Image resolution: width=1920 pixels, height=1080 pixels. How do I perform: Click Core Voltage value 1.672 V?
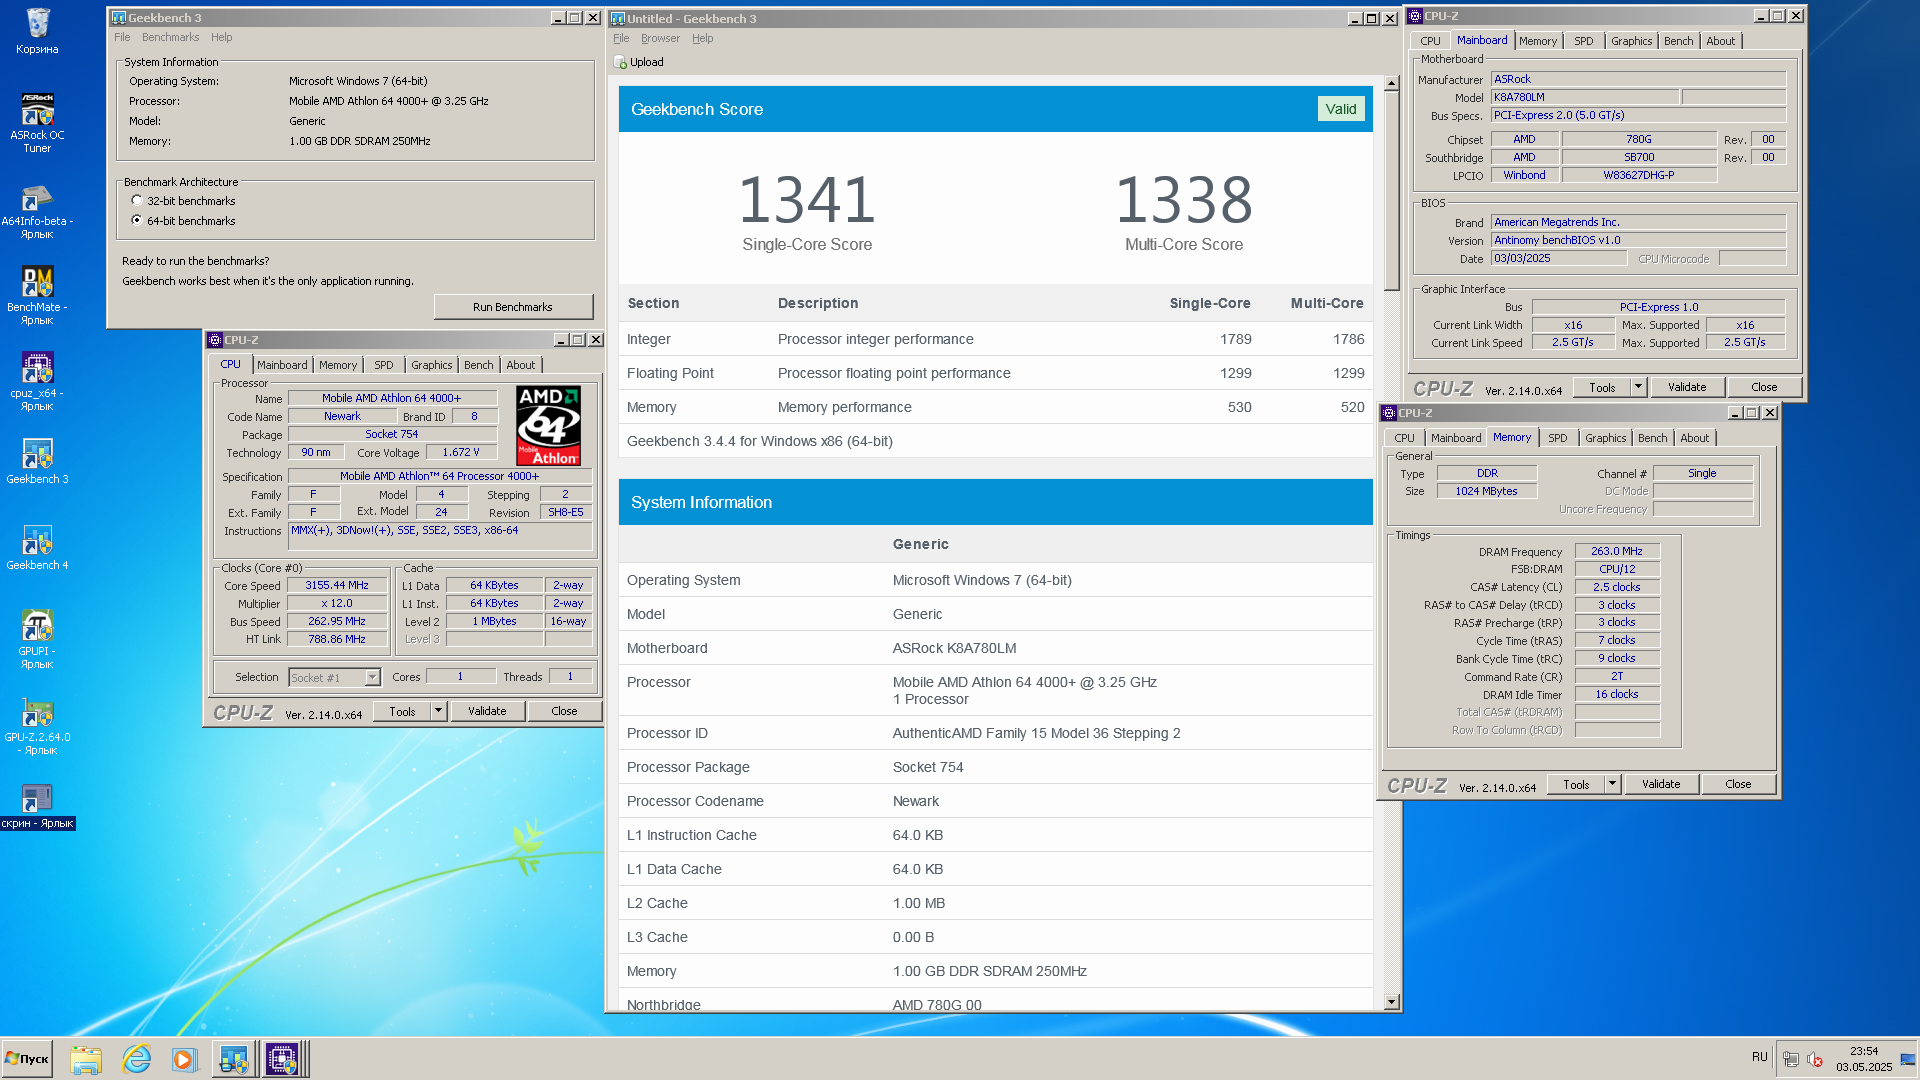click(x=460, y=452)
